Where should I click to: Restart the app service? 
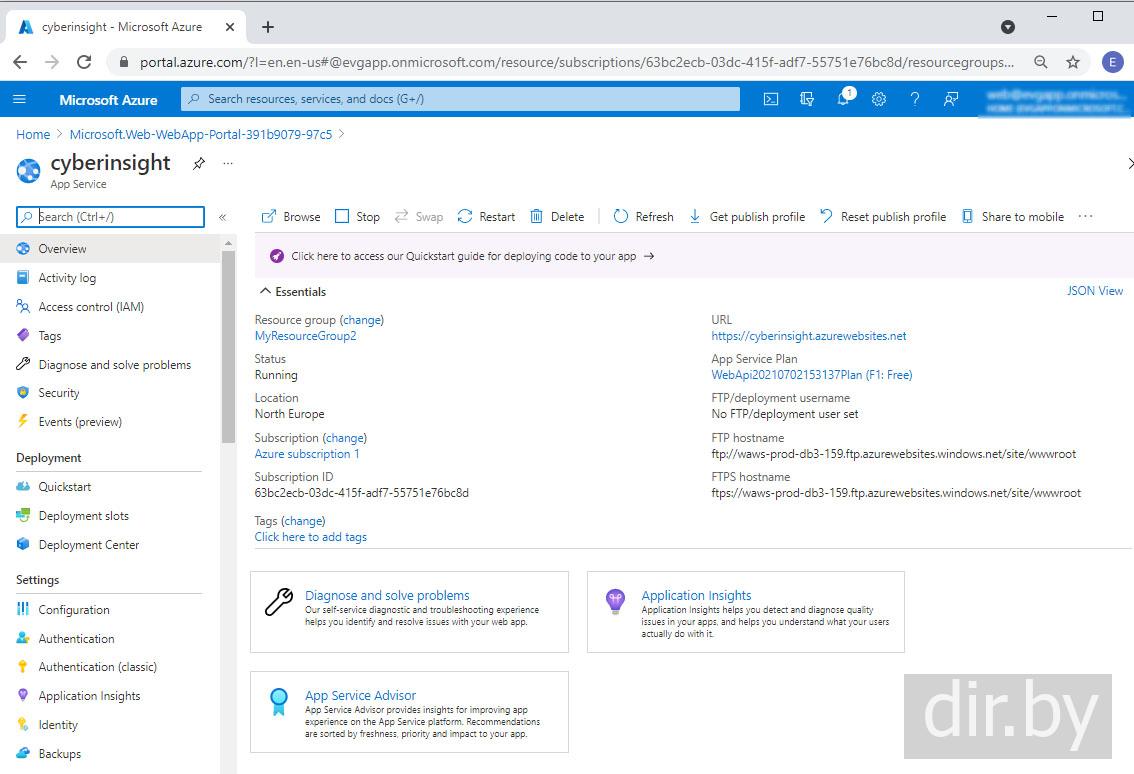(486, 217)
